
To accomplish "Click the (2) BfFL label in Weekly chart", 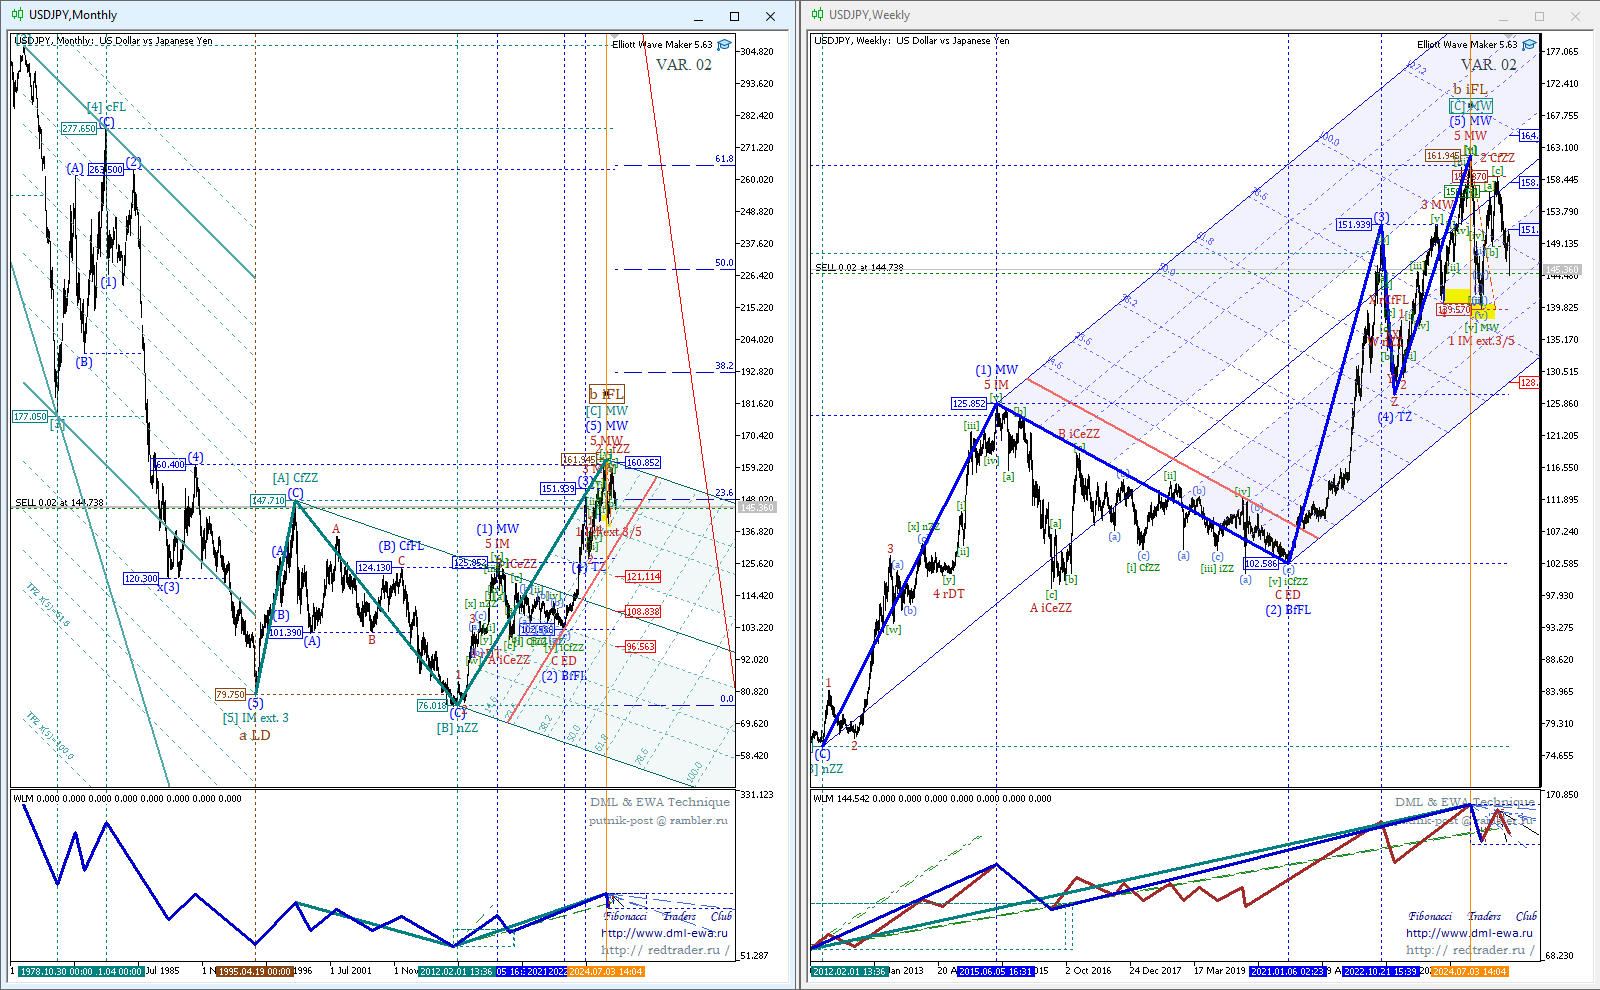I will tap(1288, 609).
